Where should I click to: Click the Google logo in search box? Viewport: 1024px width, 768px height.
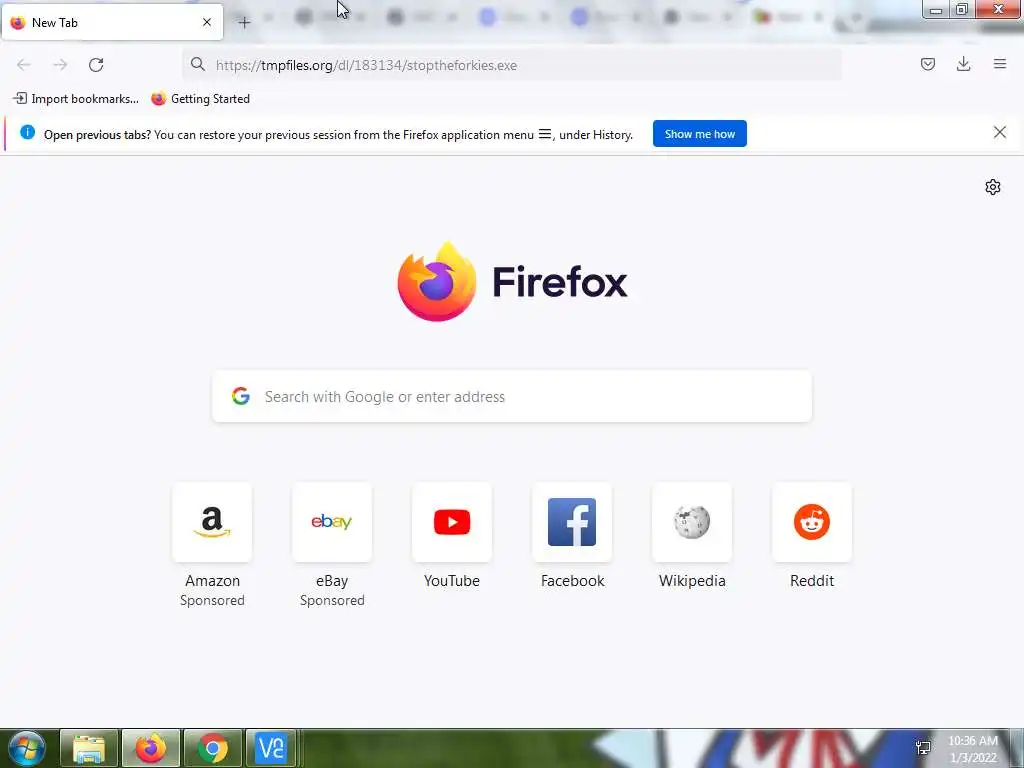[241, 396]
